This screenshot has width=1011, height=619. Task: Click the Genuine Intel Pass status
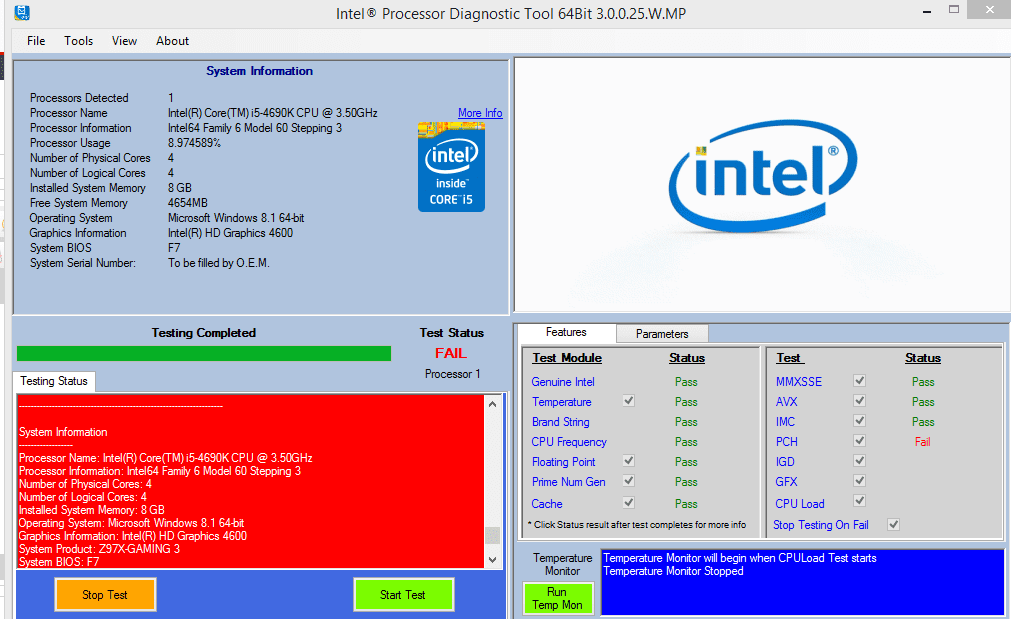click(x=686, y=382)
